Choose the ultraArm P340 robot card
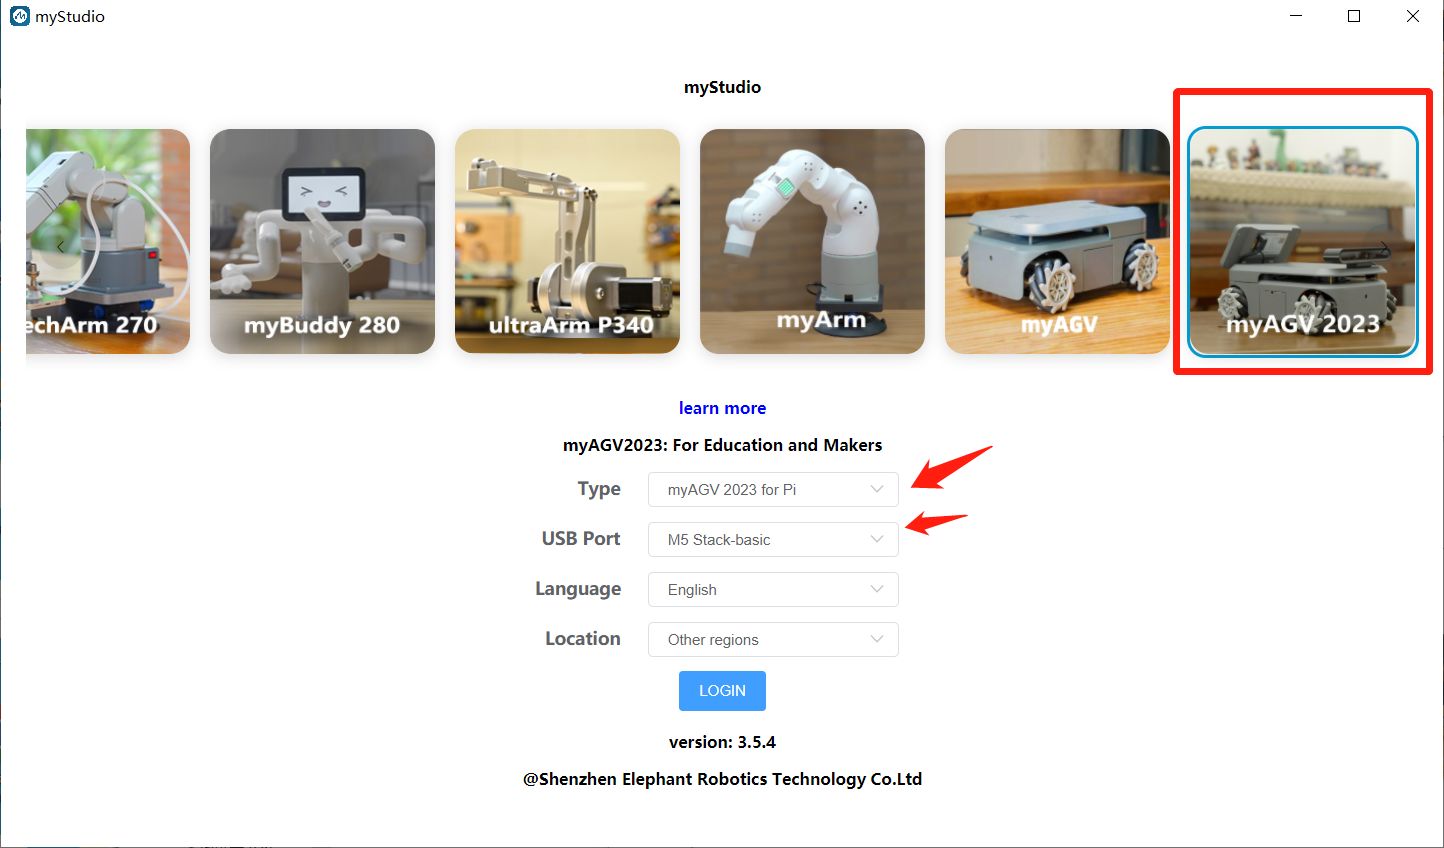Image resolution: width=1444 pixels, height=848 pixels. click(x=567, y=241)
